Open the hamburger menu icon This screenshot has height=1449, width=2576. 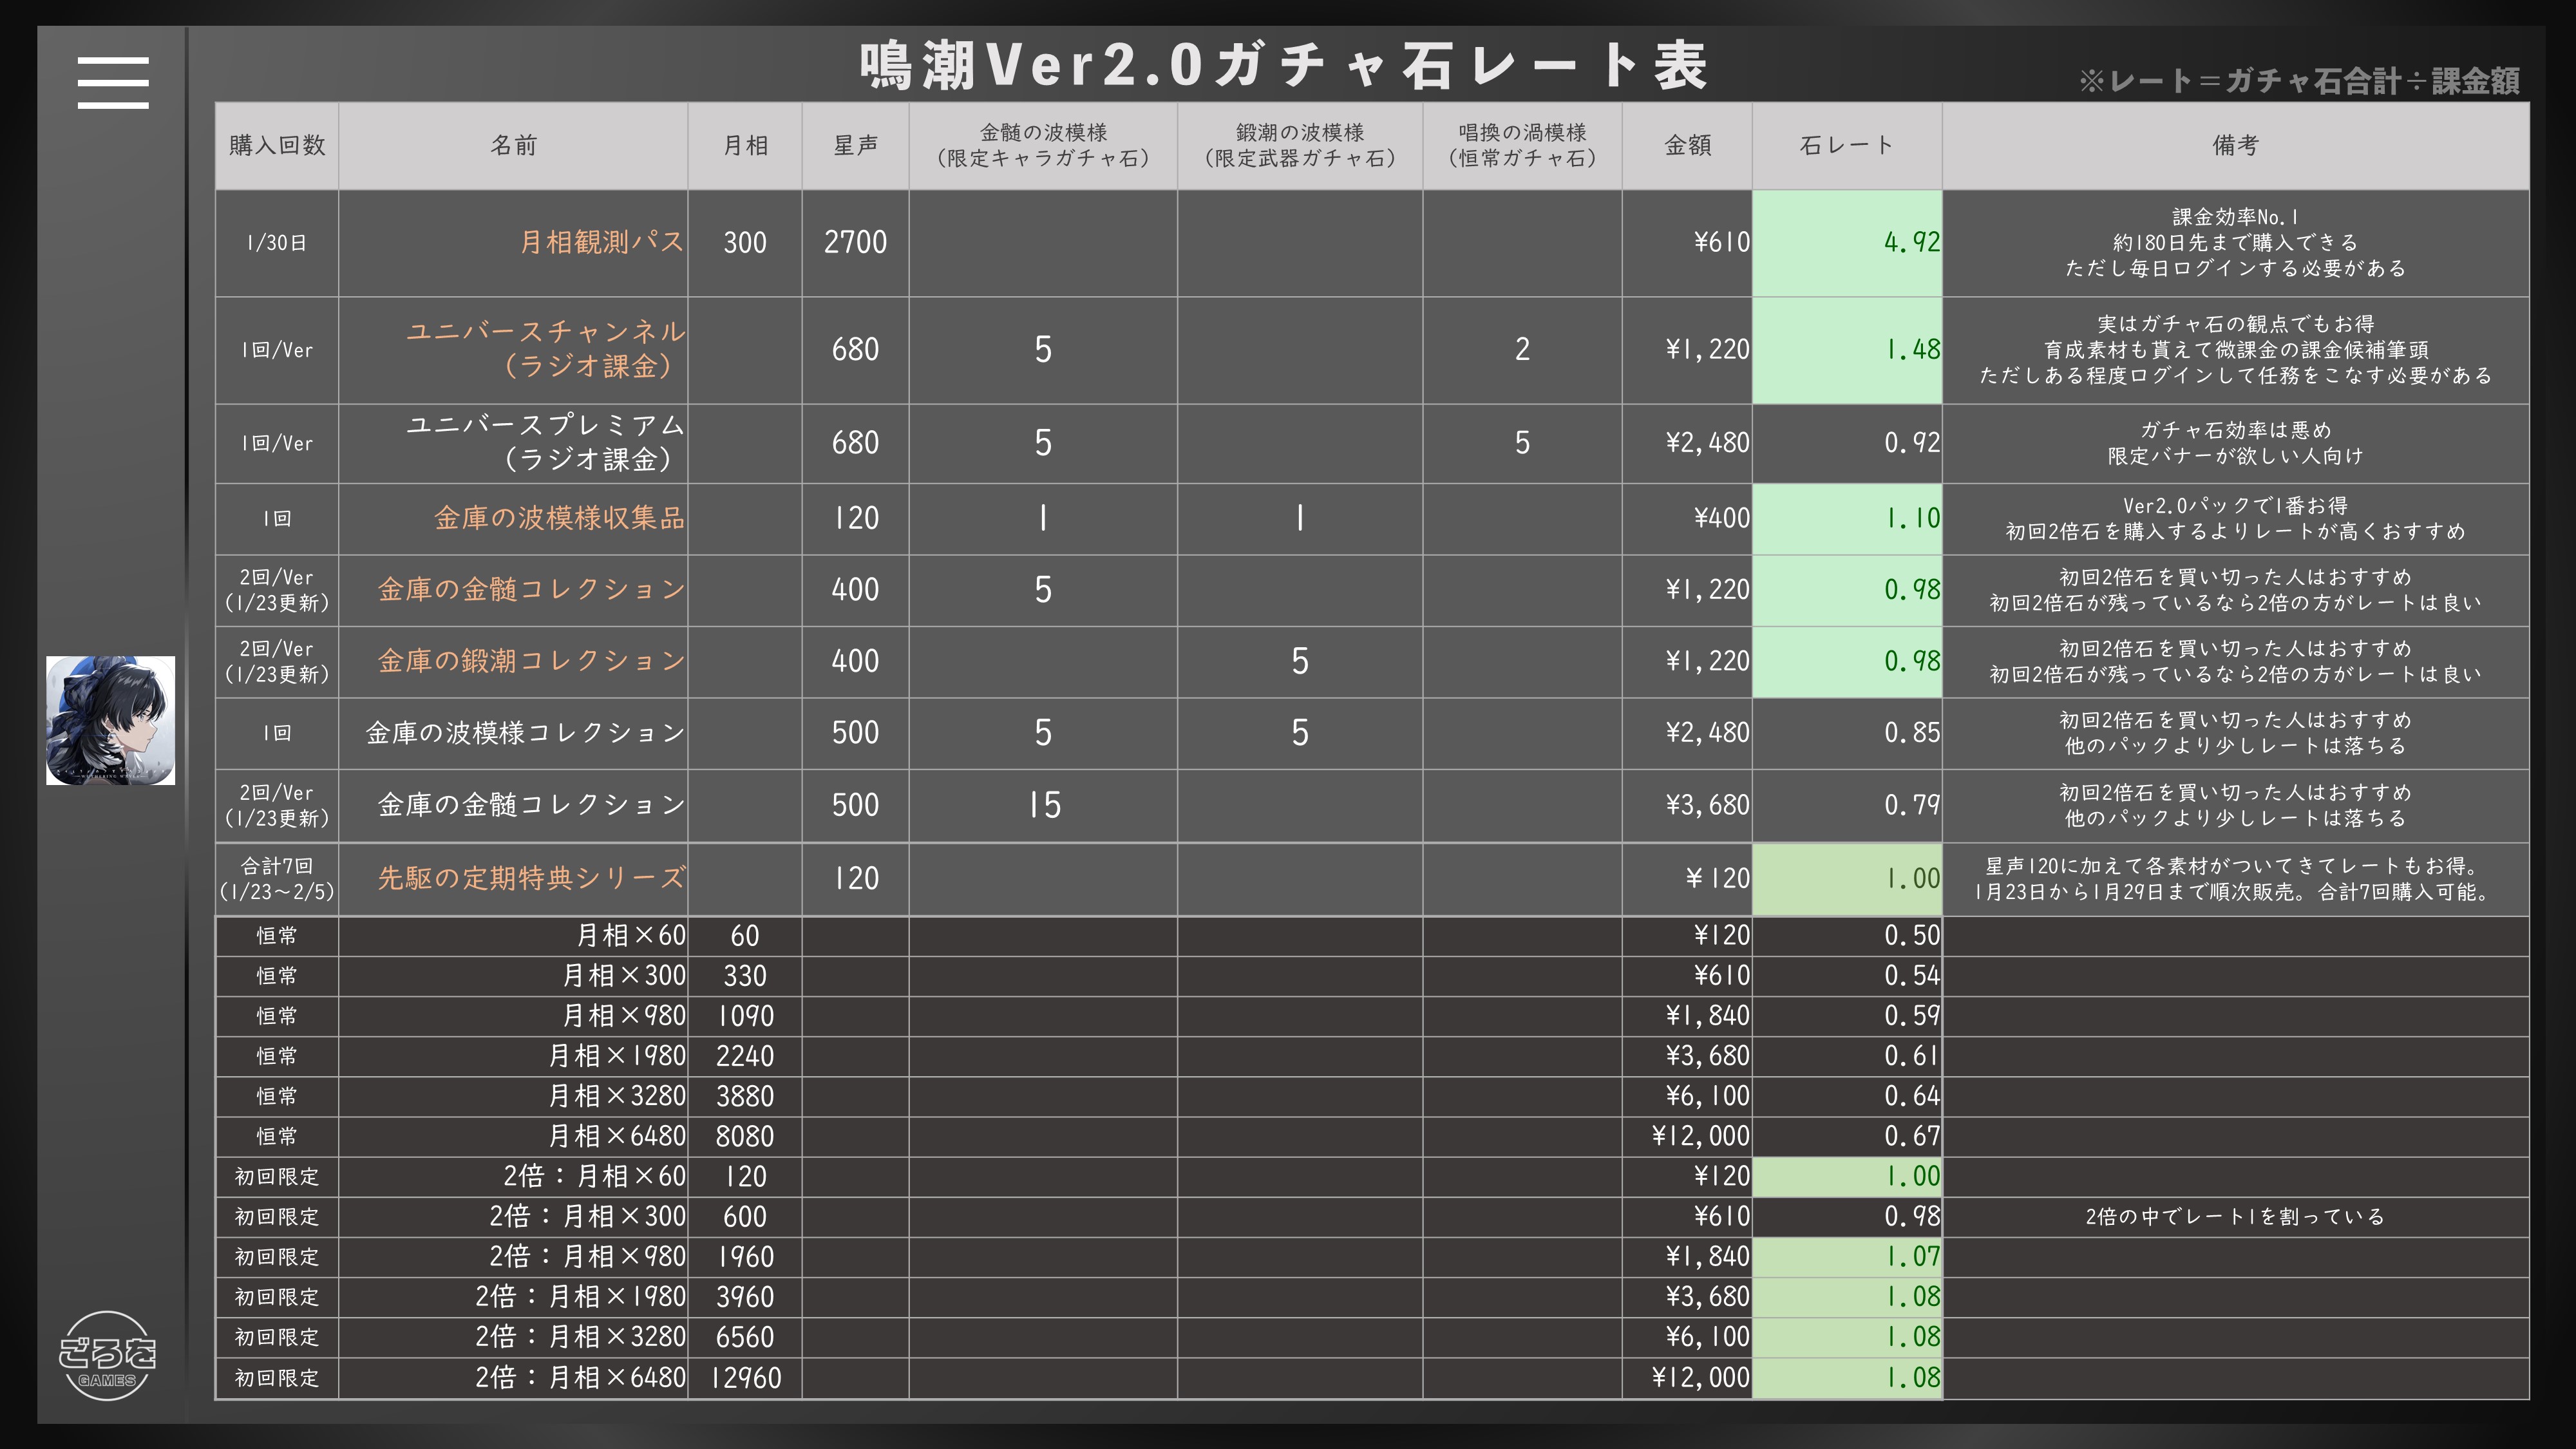[x=113, y=82]
